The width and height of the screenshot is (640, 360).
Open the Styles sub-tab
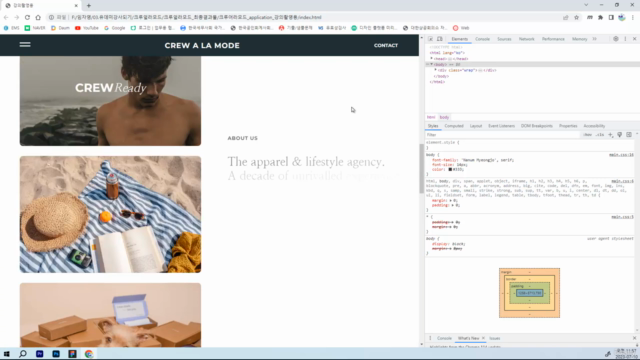(x=433, y=126)
